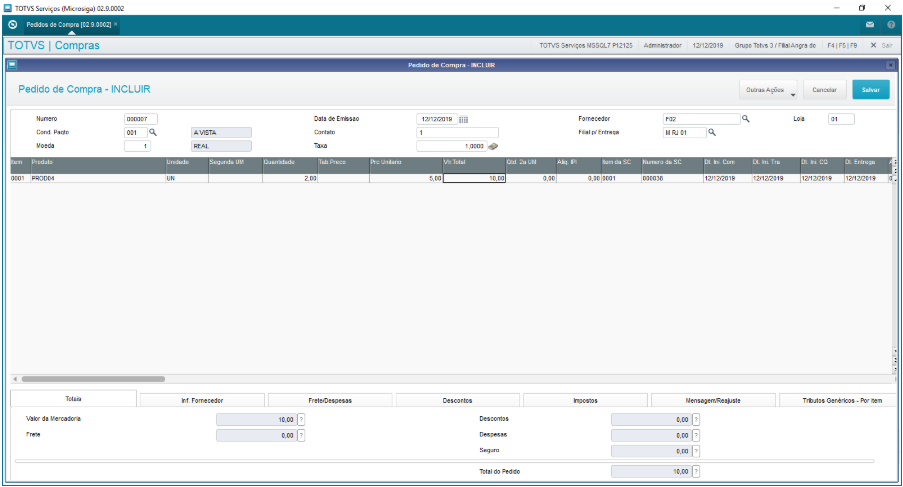Close the Pedidos de Compra tab
This screenshot has height=487, width=903.
coord(116,24)
